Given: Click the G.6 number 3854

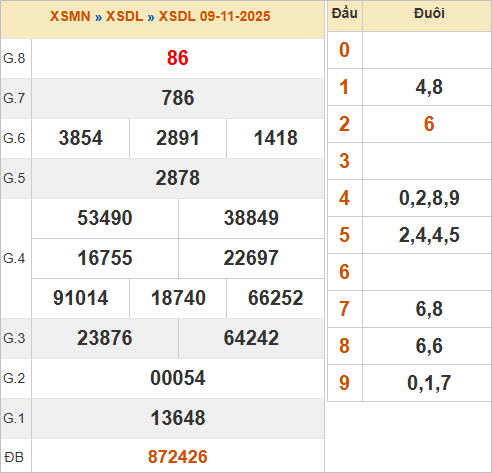Looking at the screenshot, I should pyautogui.click(x=81, y=138).
